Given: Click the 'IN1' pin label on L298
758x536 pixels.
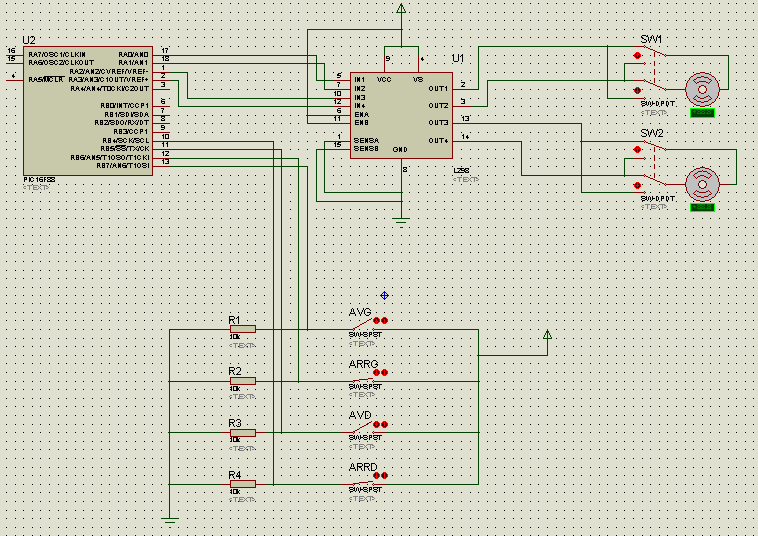Looking at the screenshot, I should (360, 79).
